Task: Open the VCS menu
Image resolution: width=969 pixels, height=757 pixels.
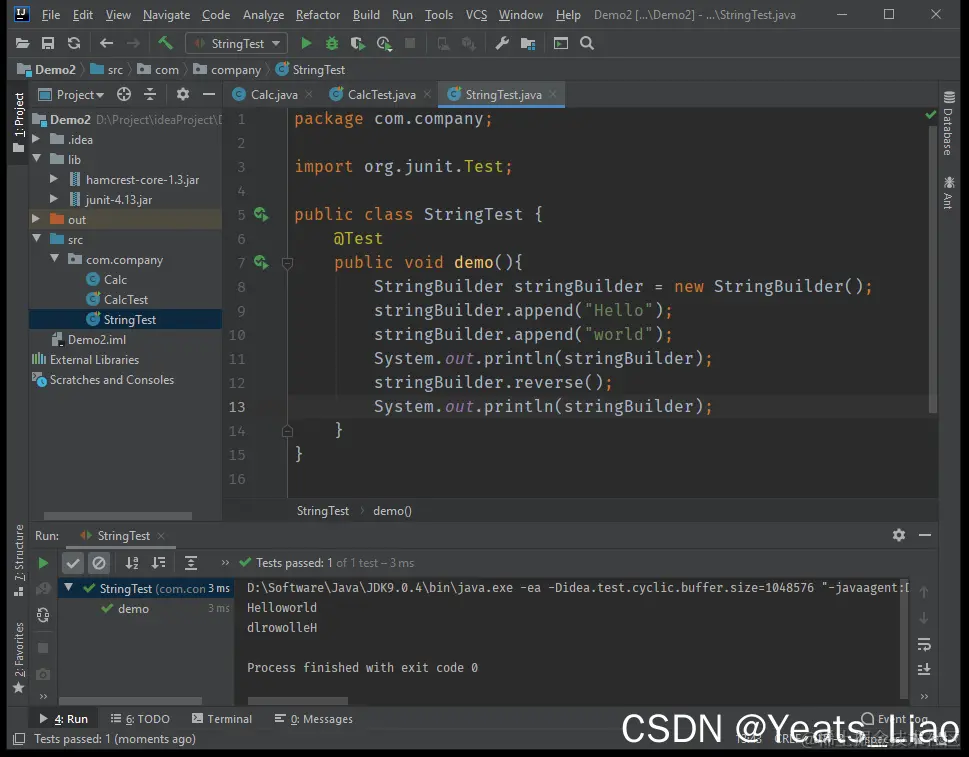Action: (x=476, y=15)
